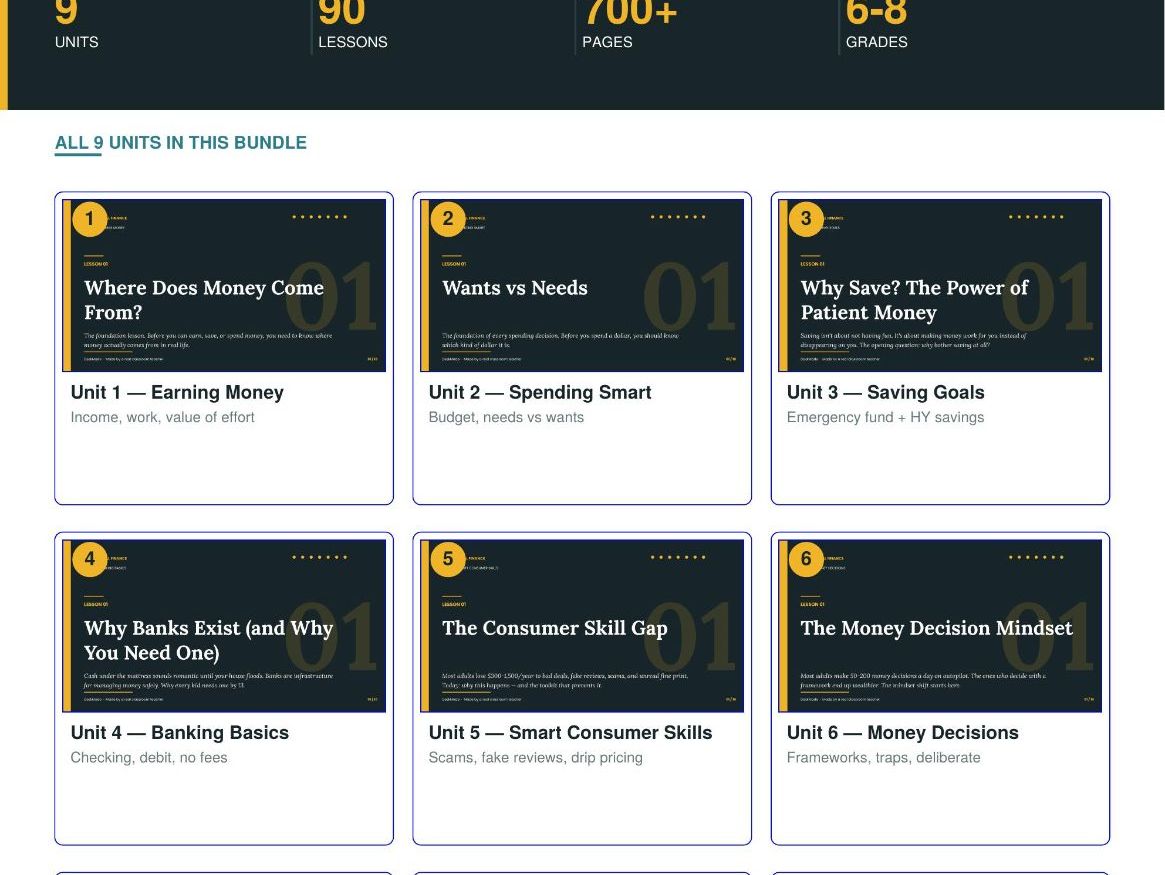
Task: Select the 'Unit 4 — Banking Basics' title
Action: (x=180, y=732)
